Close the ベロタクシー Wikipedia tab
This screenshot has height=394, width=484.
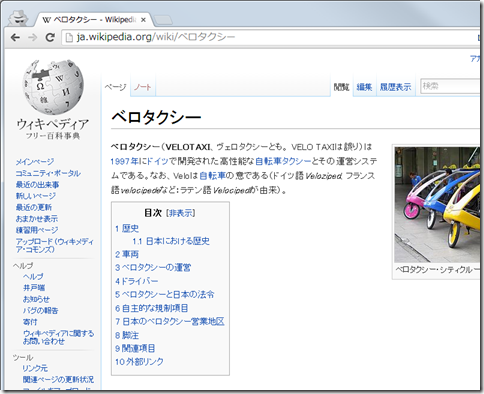pyautogui.click(x=143, y=20)
